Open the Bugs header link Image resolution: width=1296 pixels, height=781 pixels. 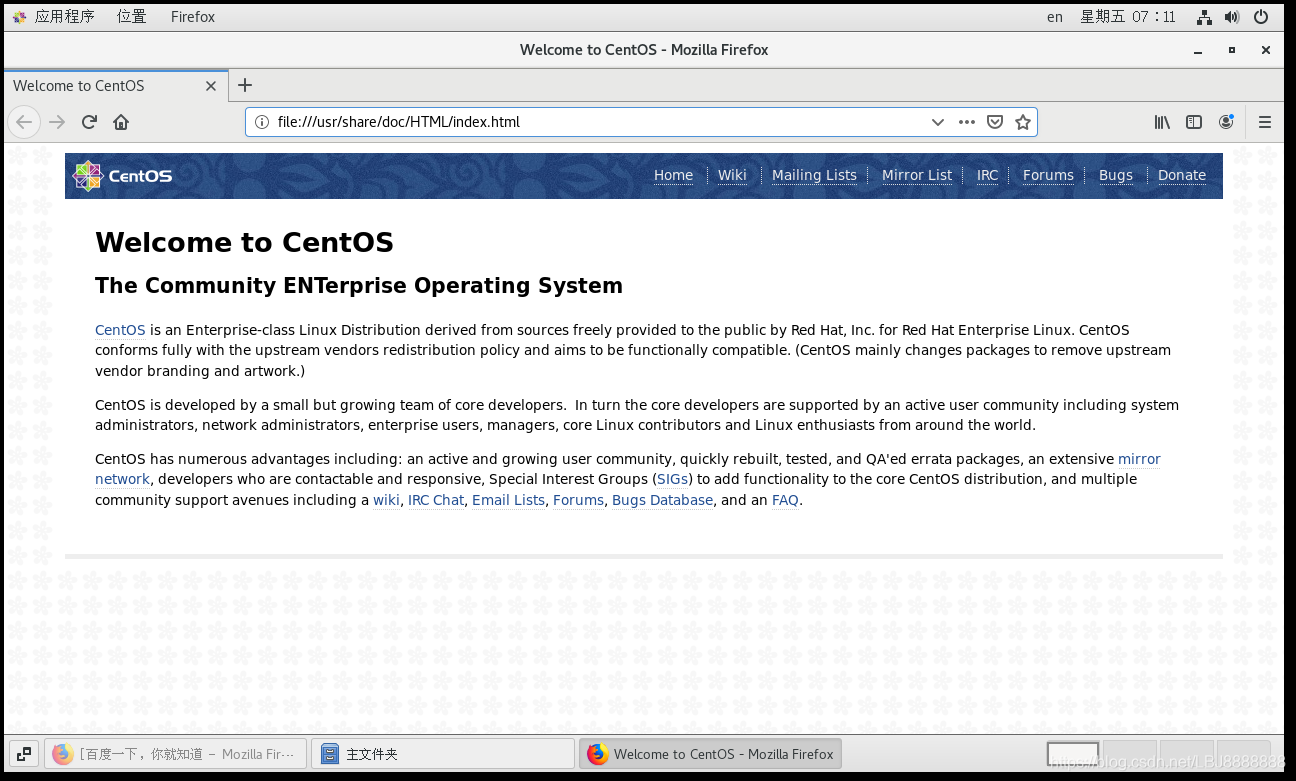pyautogui.click(x=1116, y=175)
